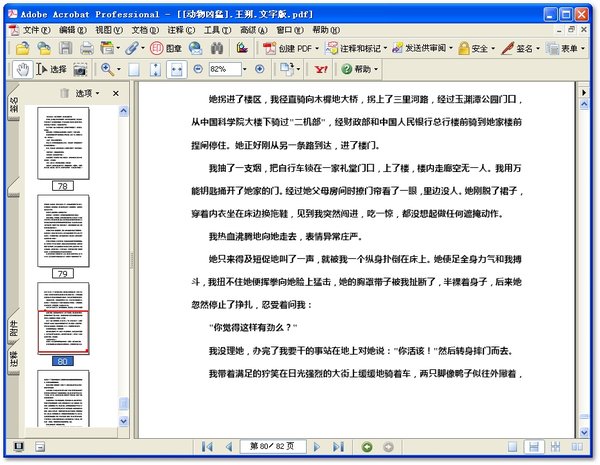Open a file with the folder icon
Viewport: 600px width, 465px height.
point(23,49)
